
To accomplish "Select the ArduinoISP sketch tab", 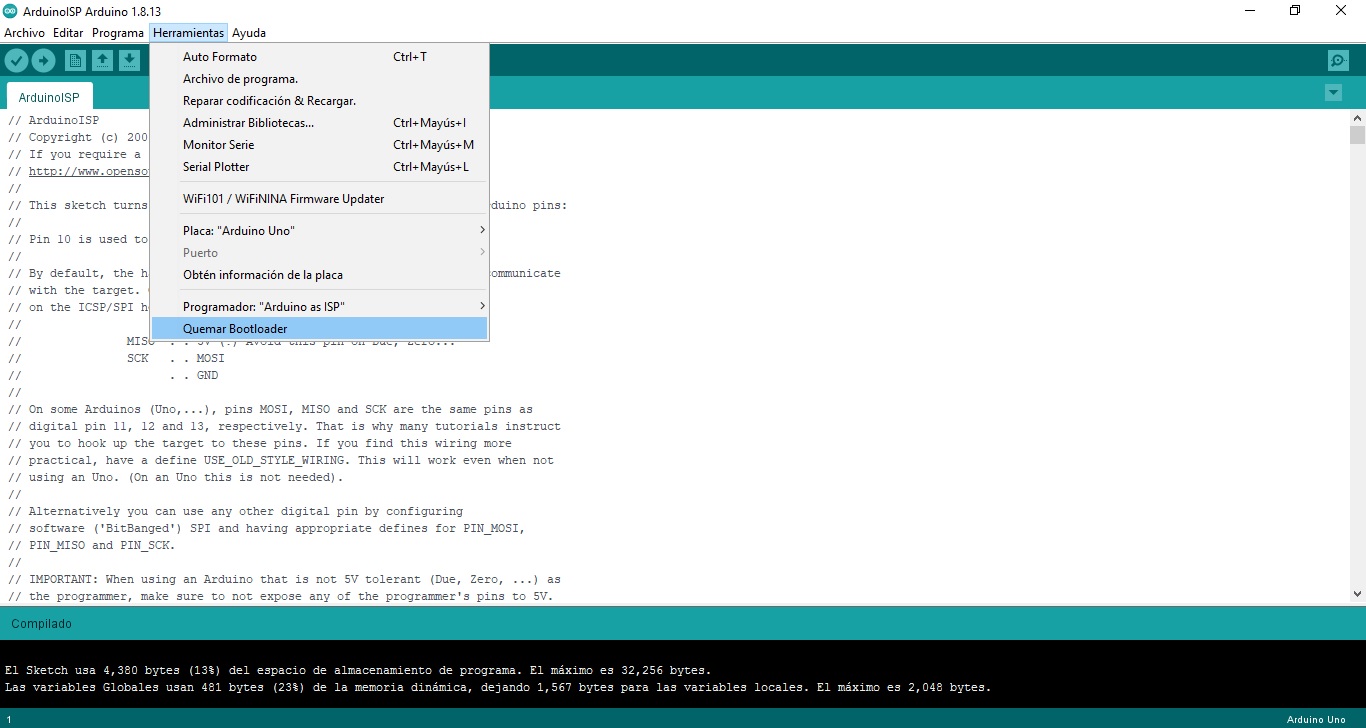I will point(49,97).
